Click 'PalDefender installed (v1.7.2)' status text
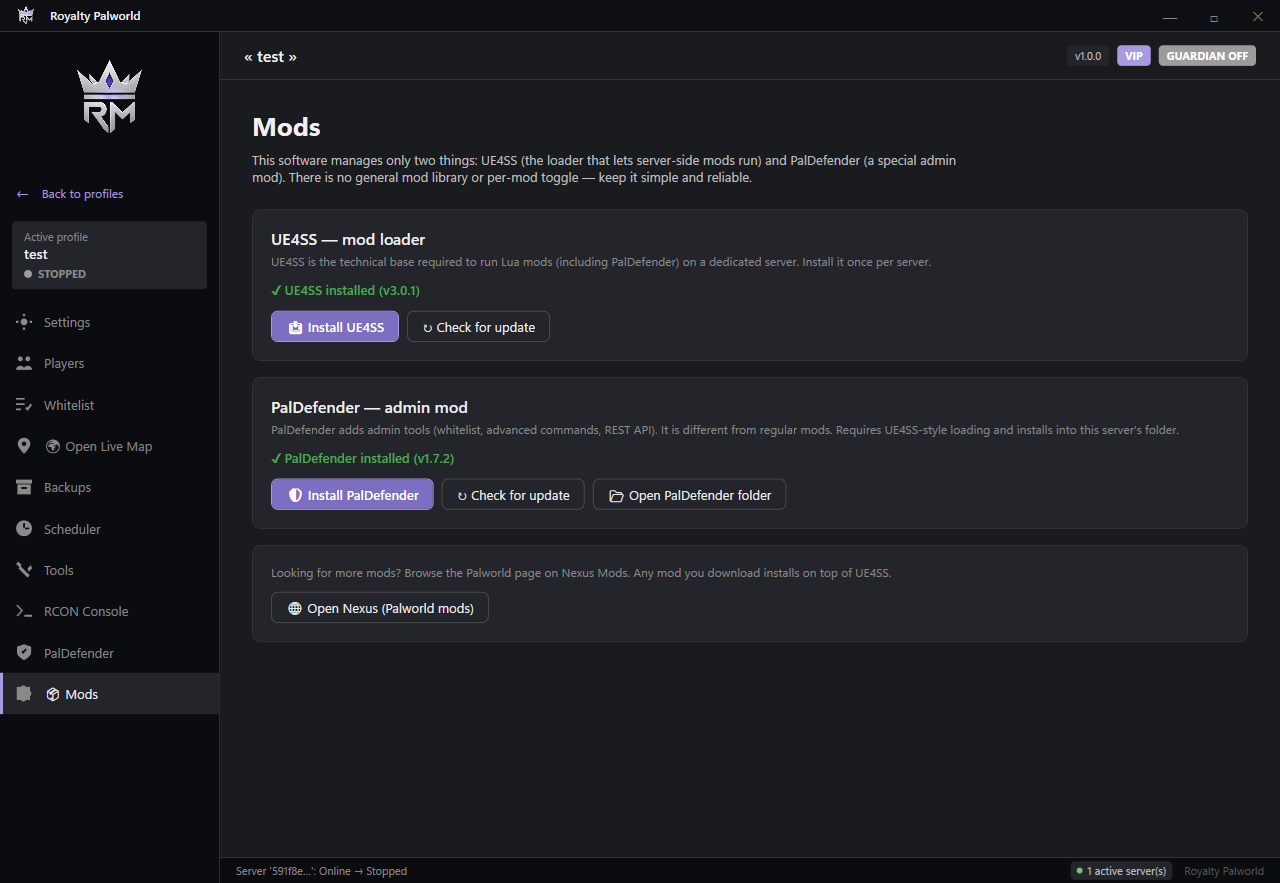The image size is (1280, 883). click(x=363, y=459)
